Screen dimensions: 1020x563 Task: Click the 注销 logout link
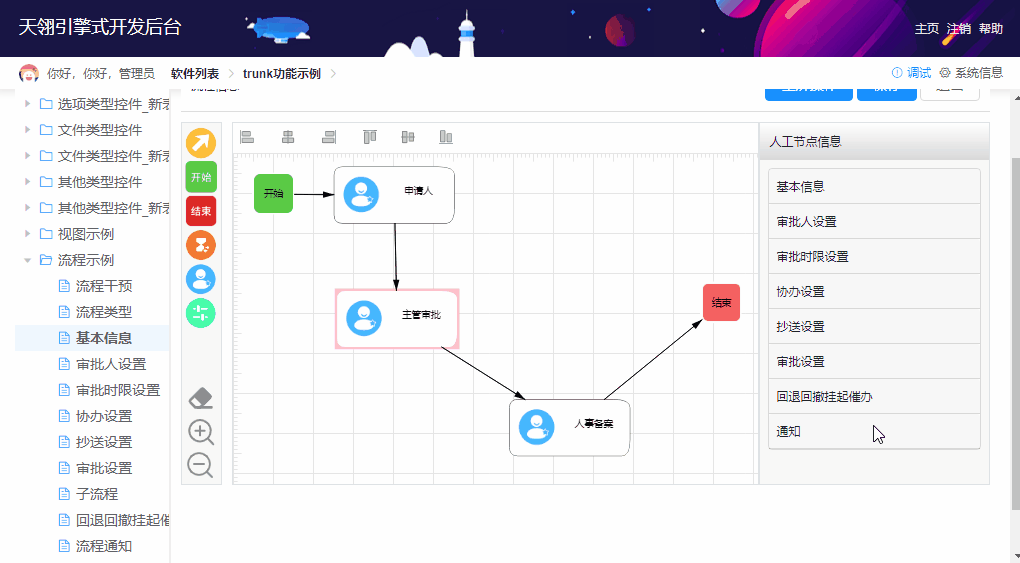pyautogui.click(x=958, y=29)
